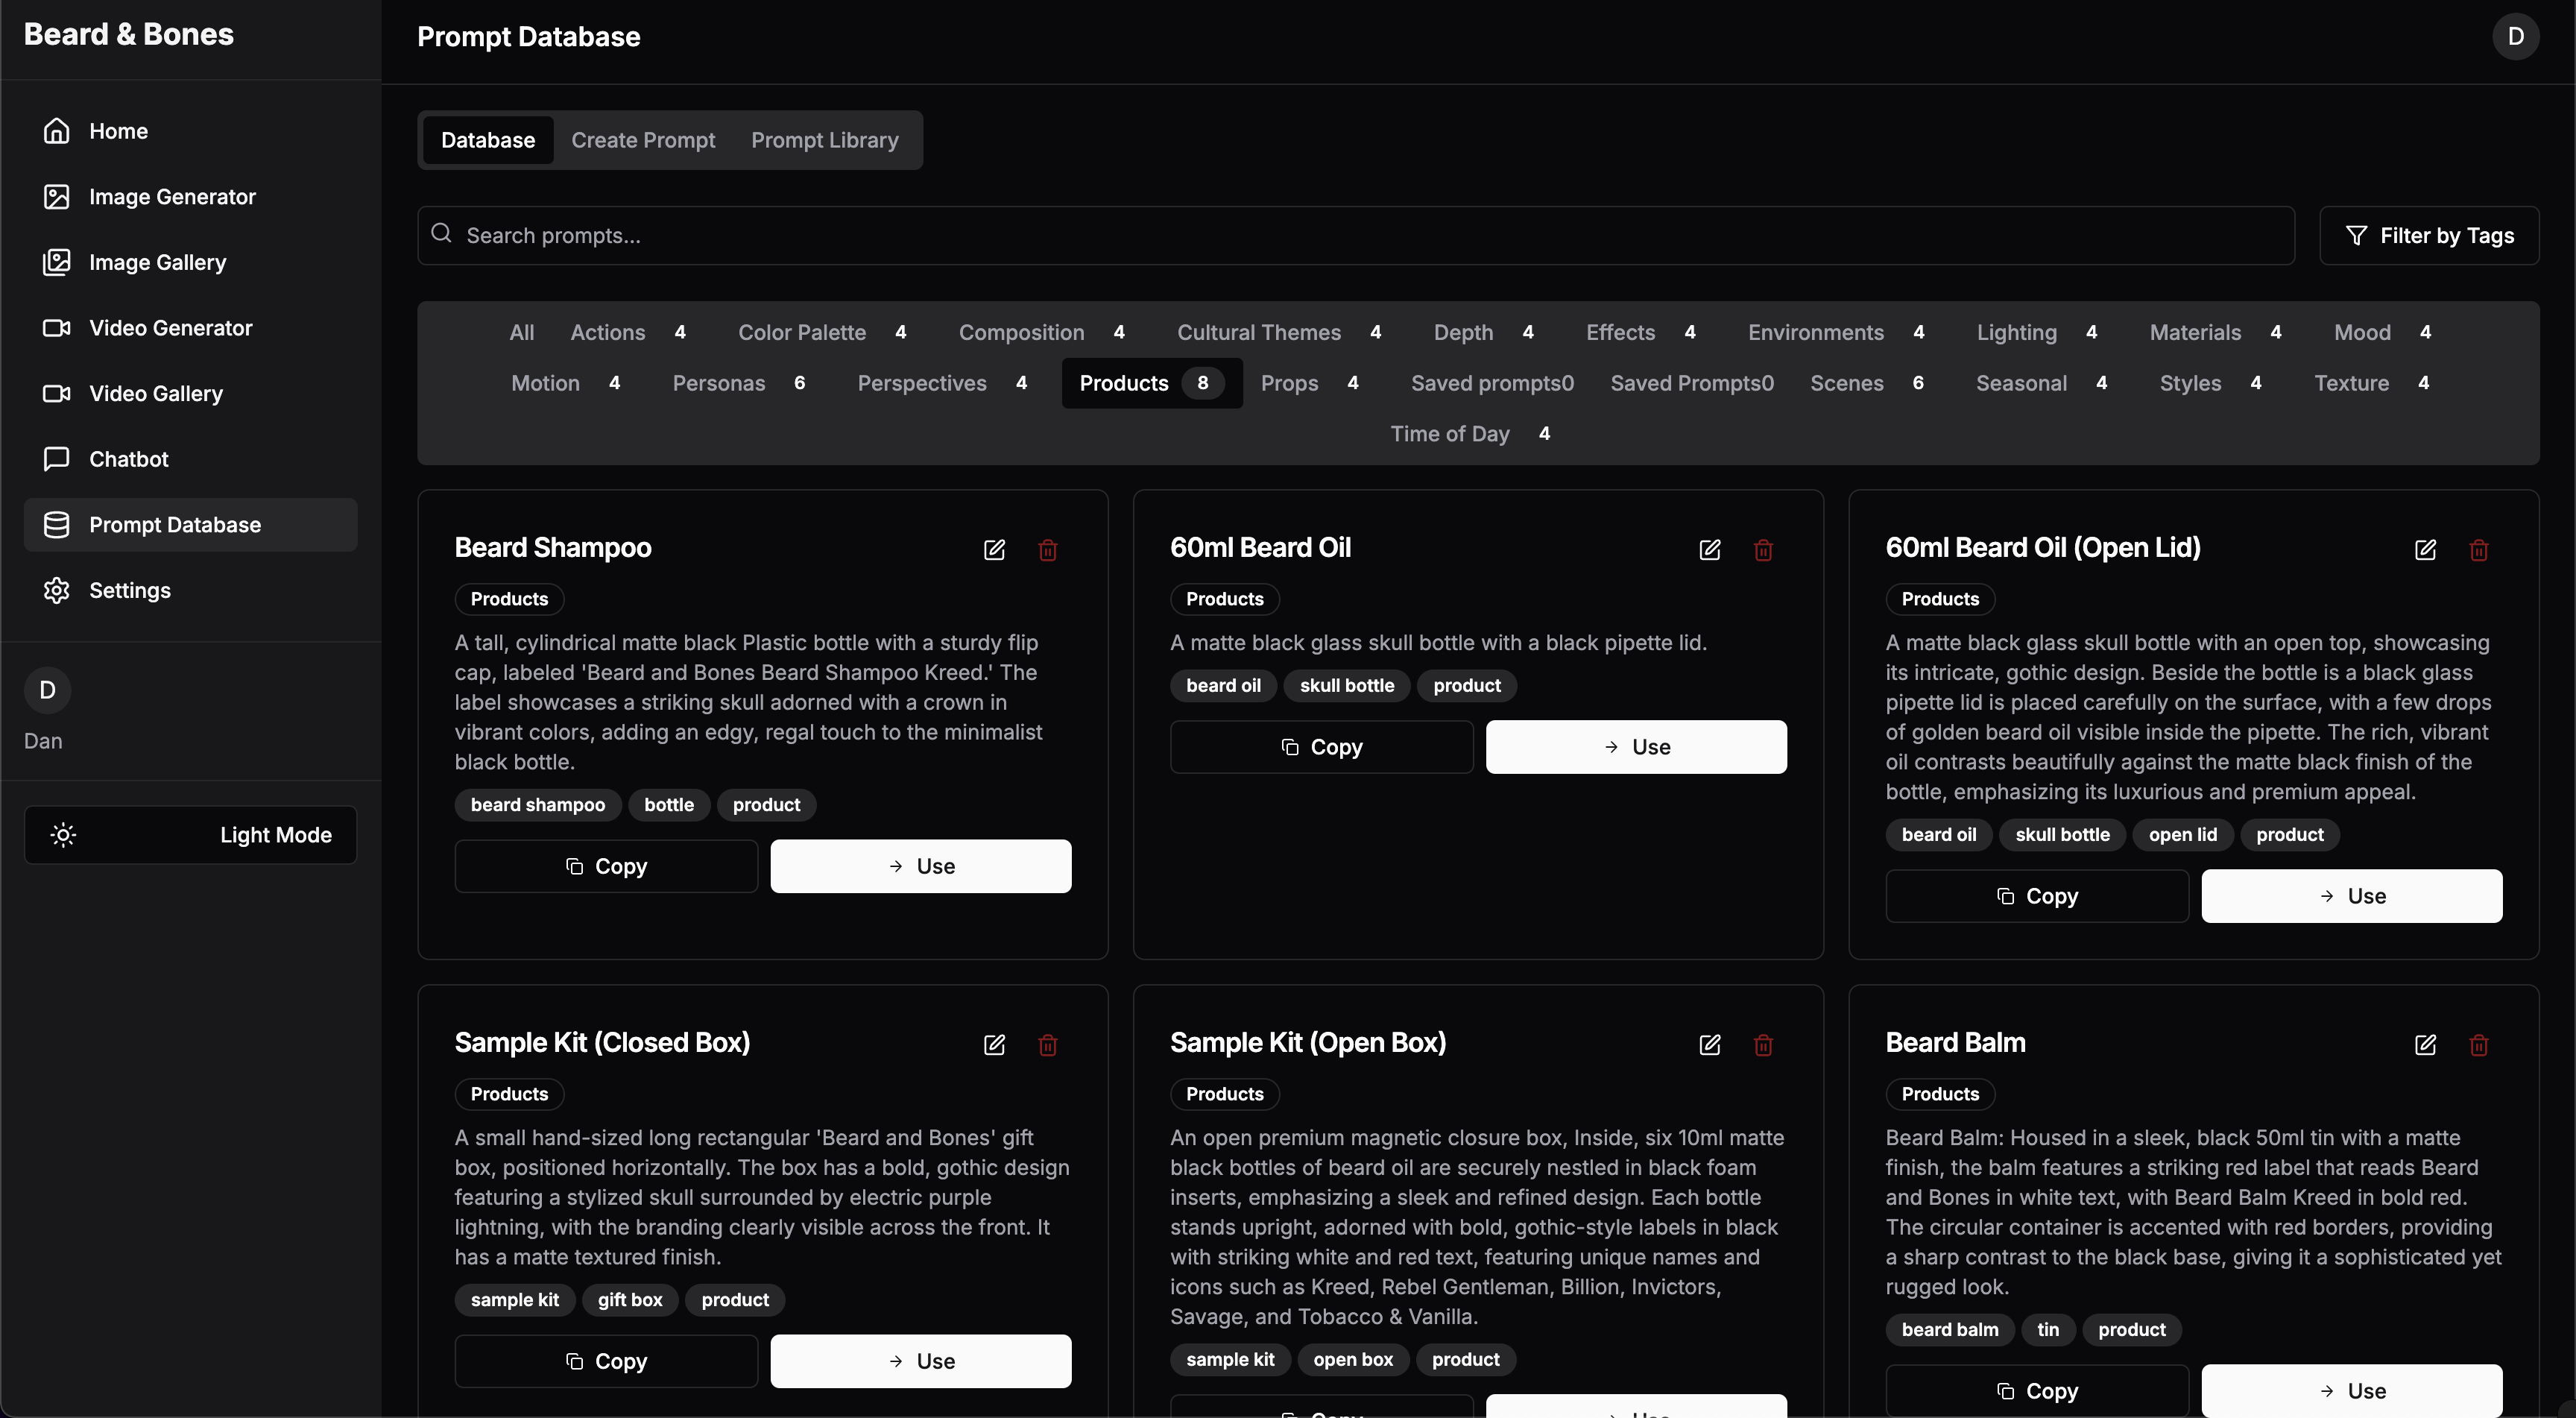Open Video Generator page
Image resolution: width=2576 pixels, height=1418 pixels.
click(x=190, y=328)
